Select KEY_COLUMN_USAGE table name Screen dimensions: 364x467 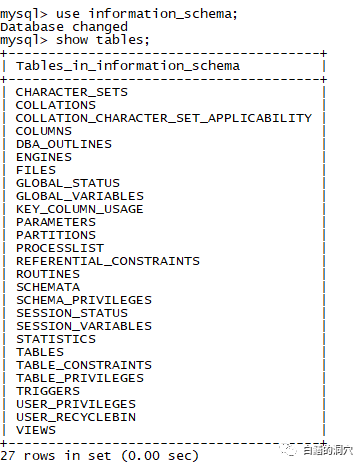pyautogui.click(x=80, y=209)
